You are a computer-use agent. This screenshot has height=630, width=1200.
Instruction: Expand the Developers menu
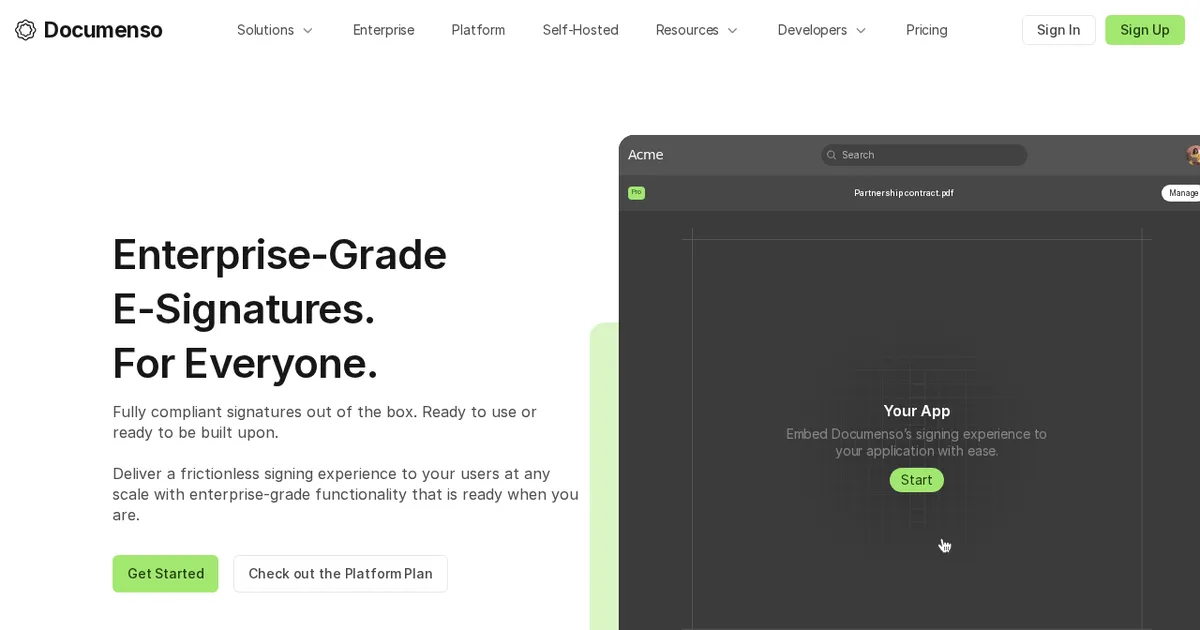[x=822, y=30]
